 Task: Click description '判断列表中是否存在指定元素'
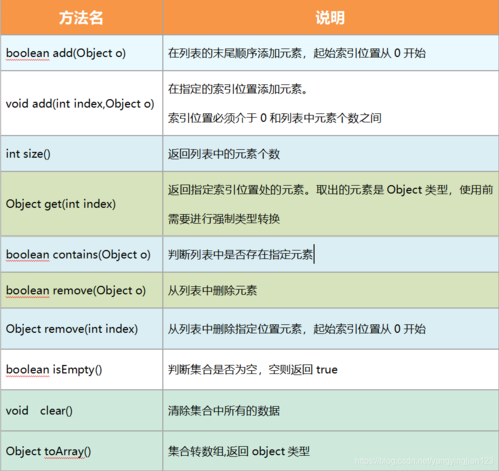coord(240,255)
